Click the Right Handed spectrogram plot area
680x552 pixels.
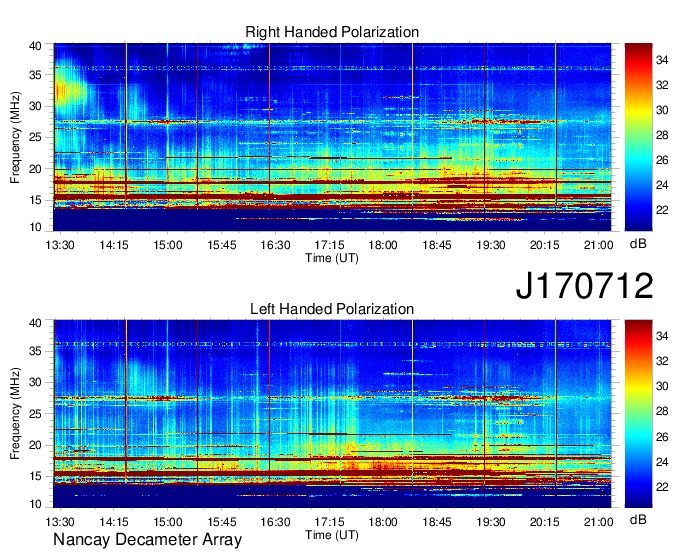pyautogui.click(x=332, y=137)
